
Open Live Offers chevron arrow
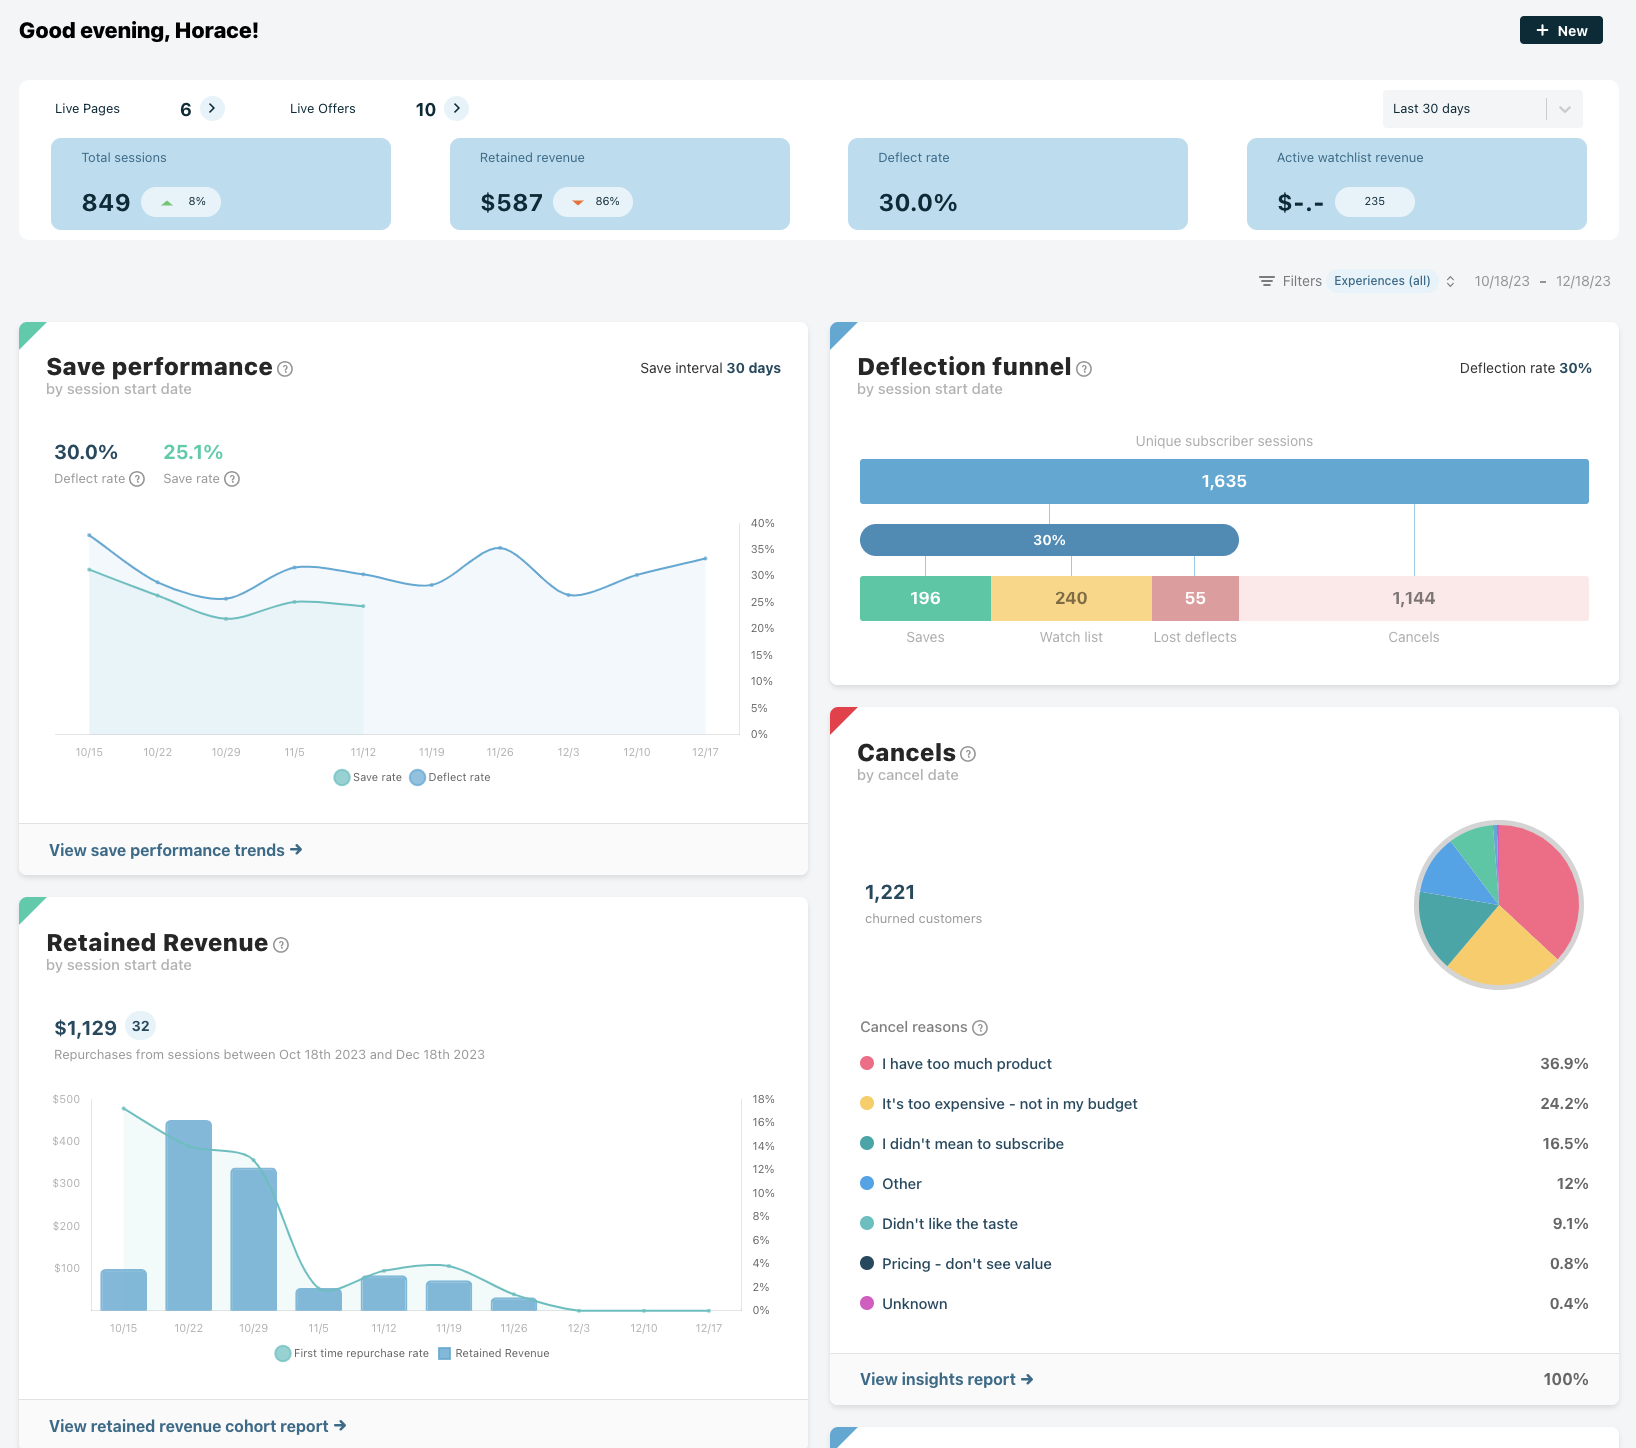coord(456,108)
